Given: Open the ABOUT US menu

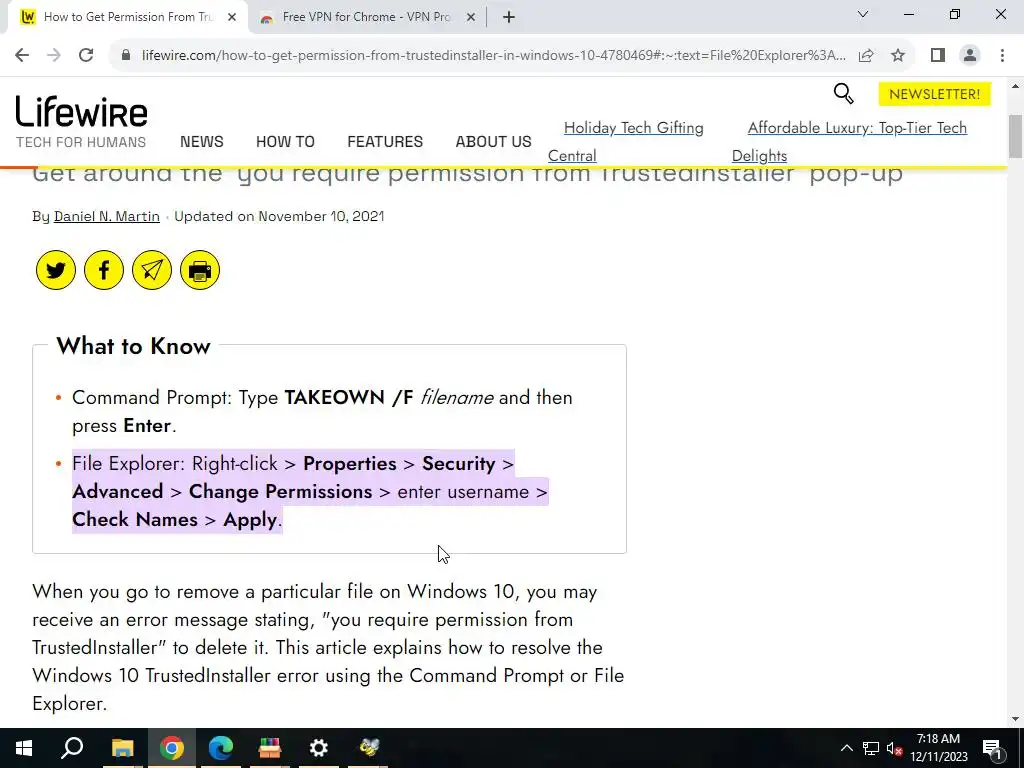Looking at the screenshot, I should 494,142.
